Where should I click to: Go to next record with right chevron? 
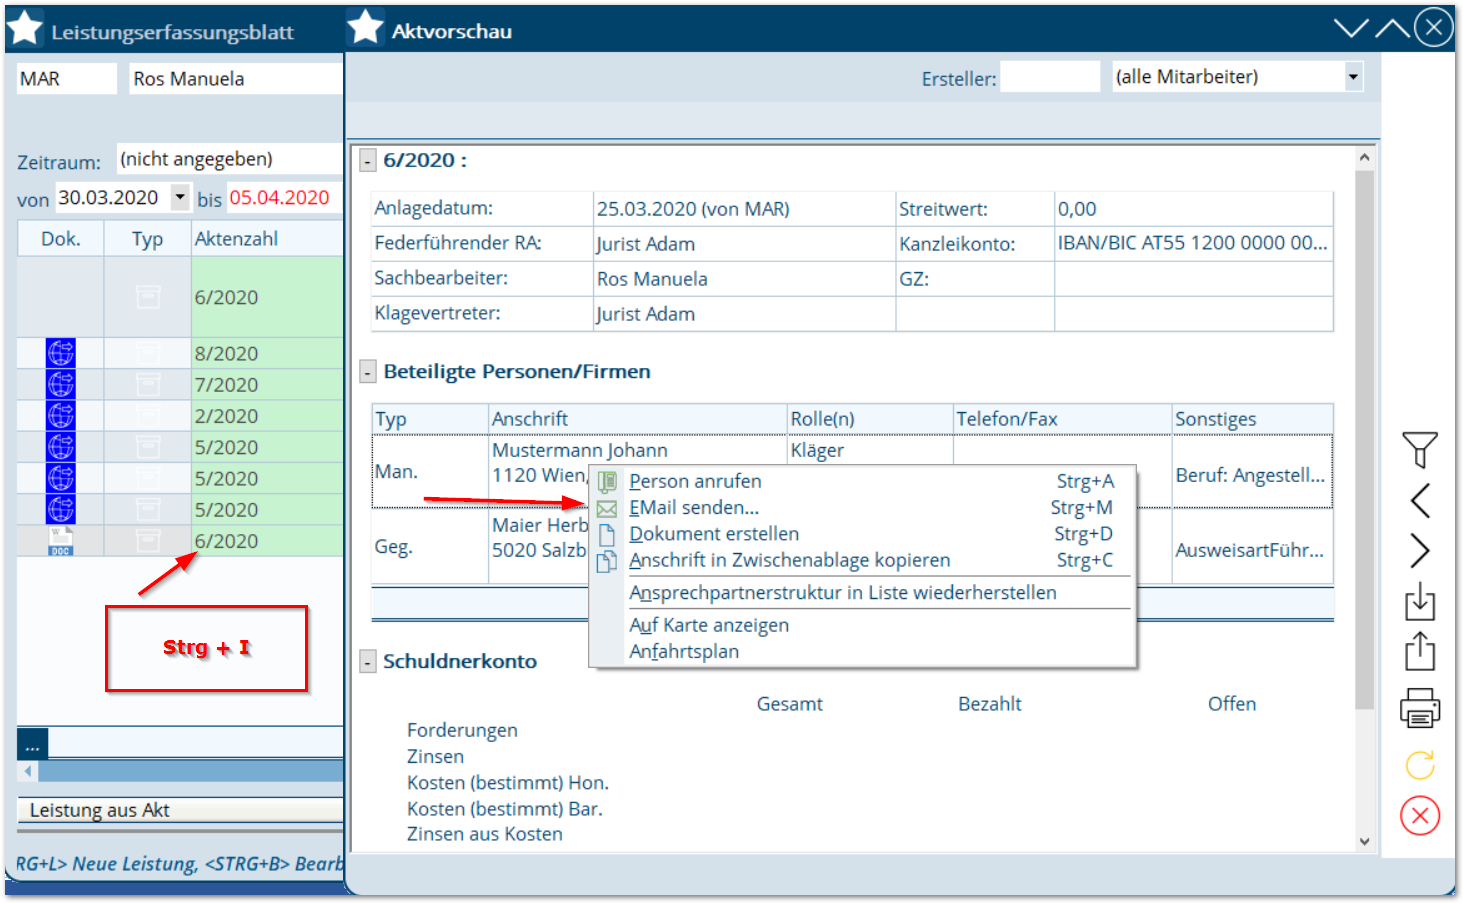click(1420, 551)
